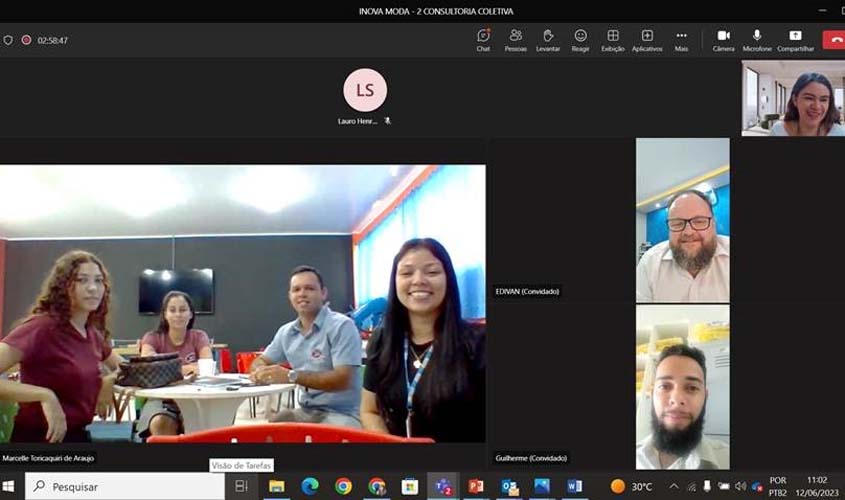Viewport: 845px width, 500px height.
Task: Expand hidden system tray icons chevron
Action: click(x=674, y=487)
